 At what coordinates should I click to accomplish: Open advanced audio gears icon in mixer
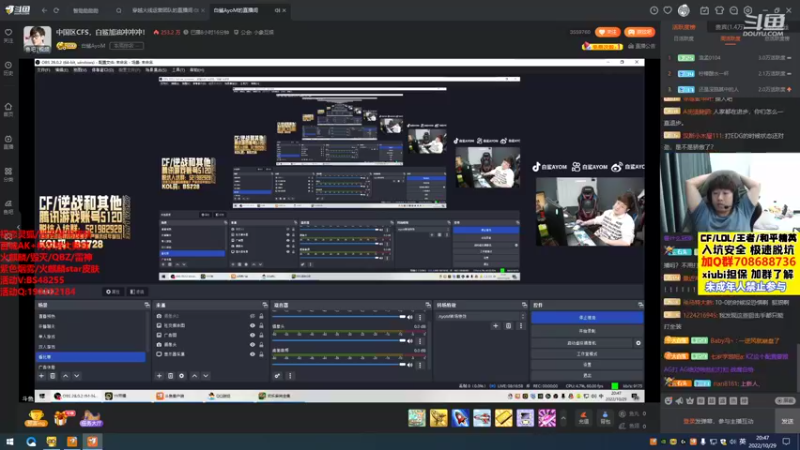[x=277, y=376]
